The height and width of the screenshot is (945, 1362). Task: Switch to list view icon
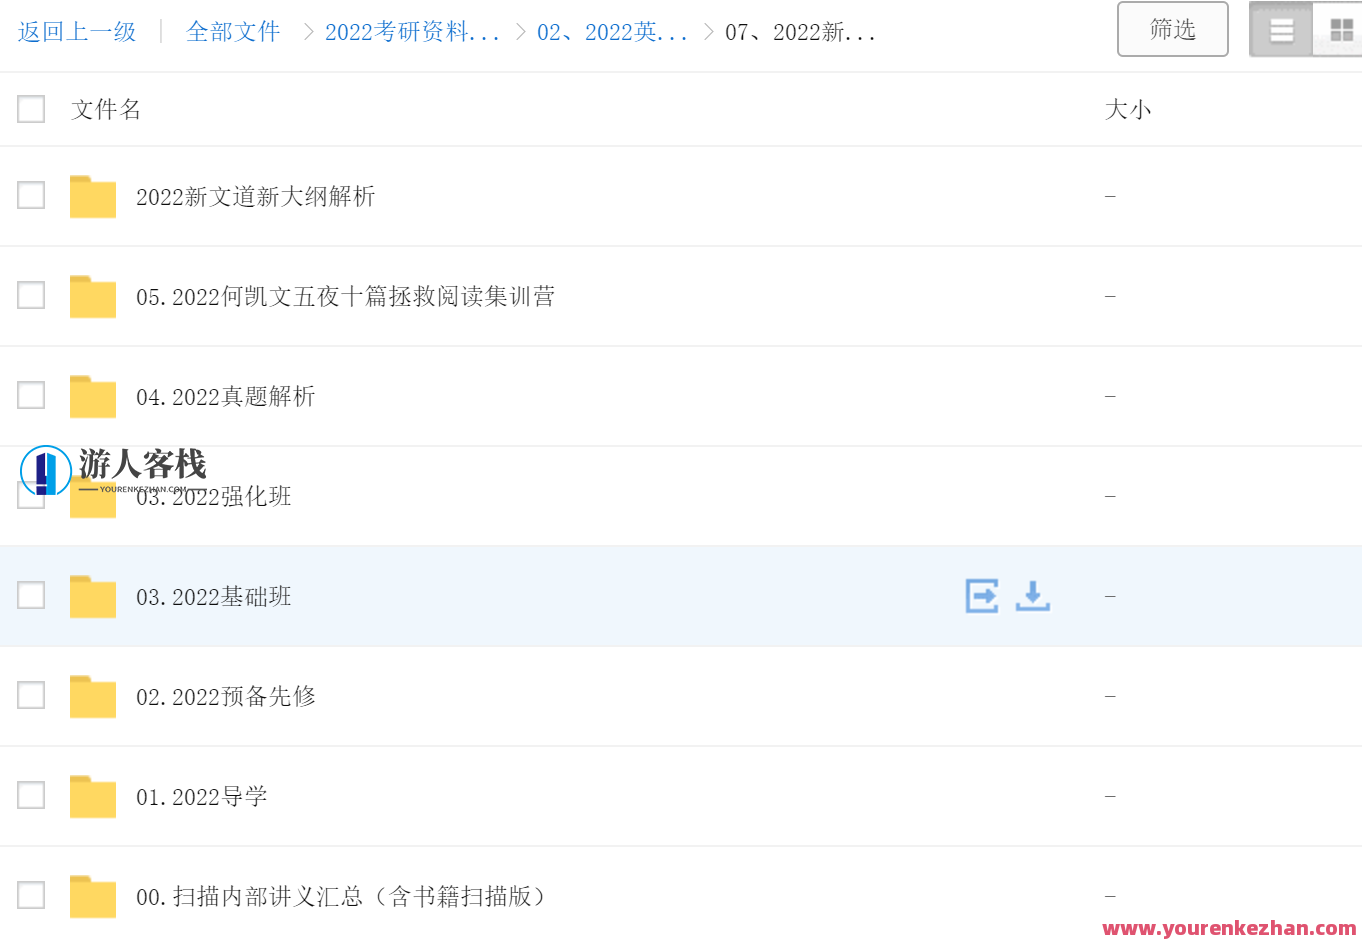click(1281, 30)
